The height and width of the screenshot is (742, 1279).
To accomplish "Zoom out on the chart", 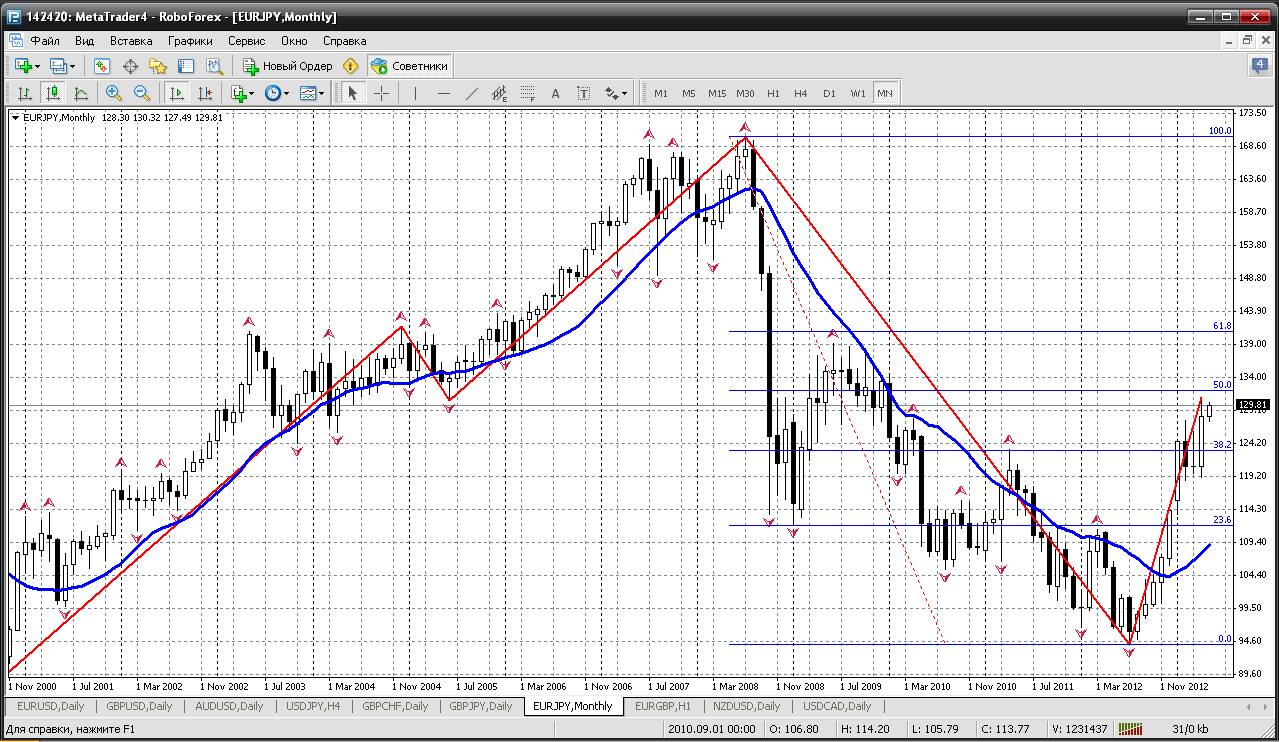I will click(x=142, y=93).
